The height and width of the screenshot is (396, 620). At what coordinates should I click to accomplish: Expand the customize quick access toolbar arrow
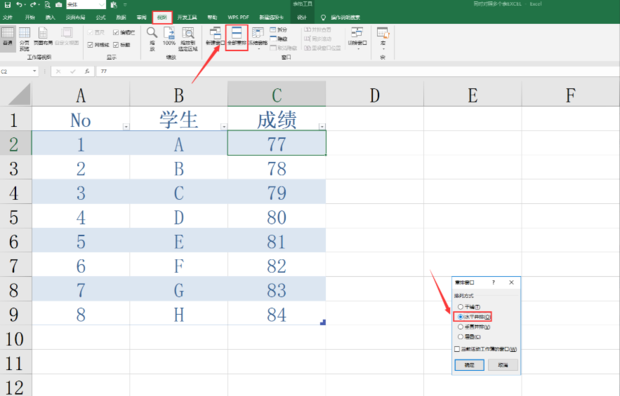(x=125, y=5)
